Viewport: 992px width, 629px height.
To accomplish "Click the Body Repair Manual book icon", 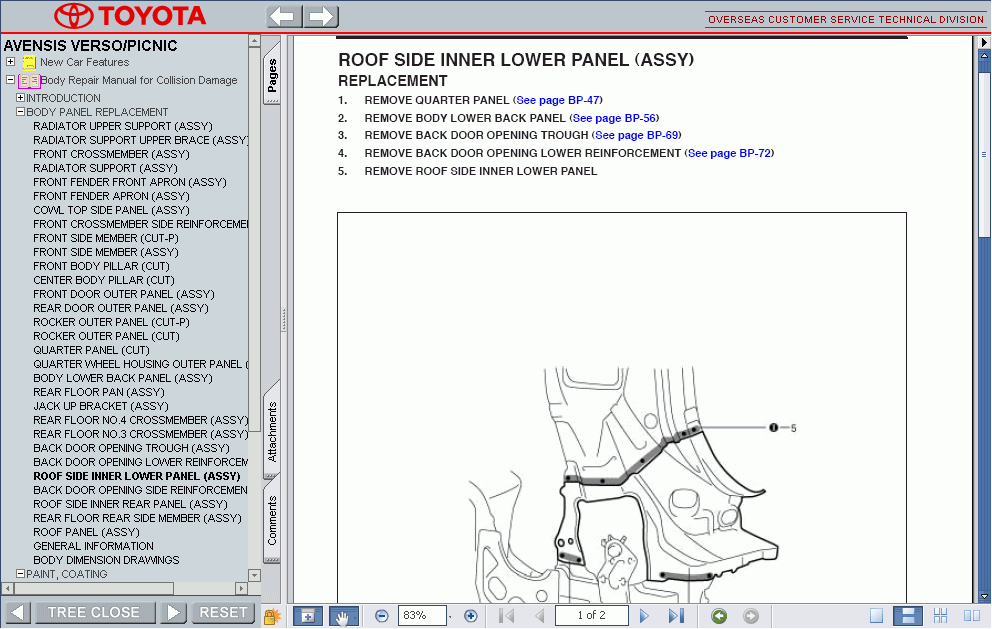I will point(29,81).
